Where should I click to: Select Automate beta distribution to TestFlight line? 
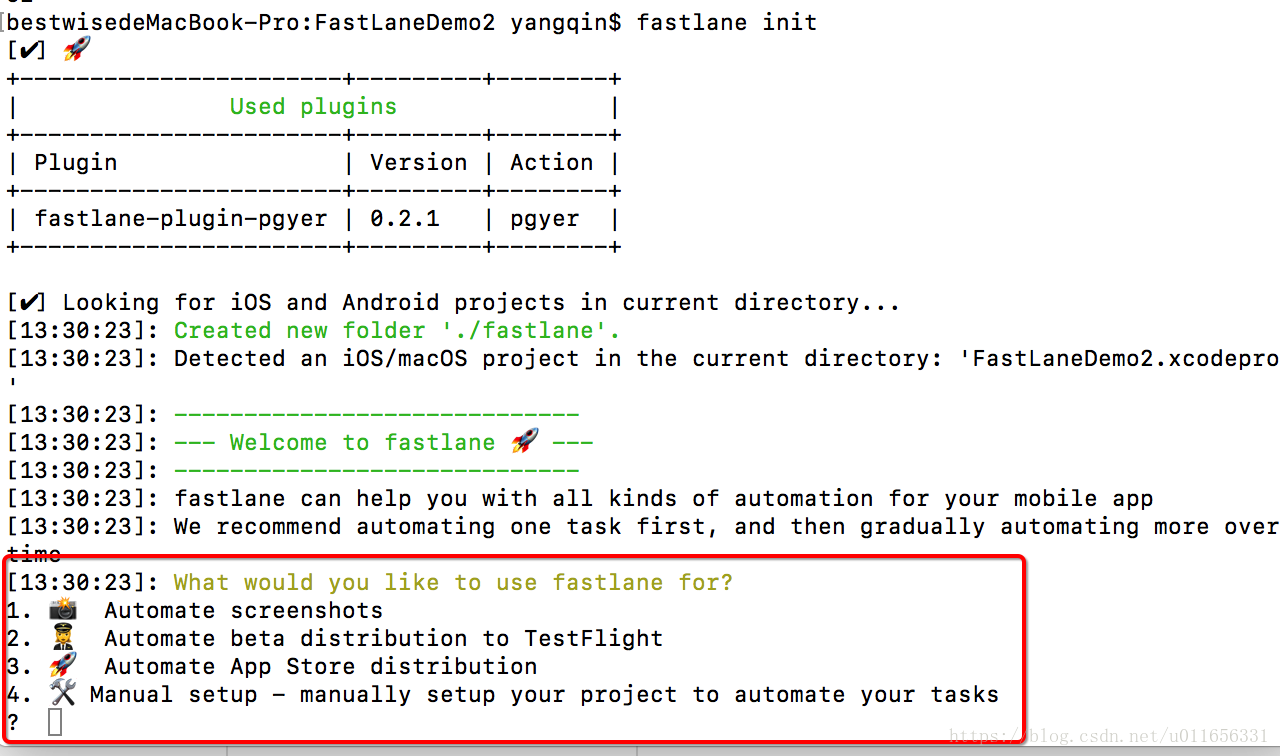[383, 638]
